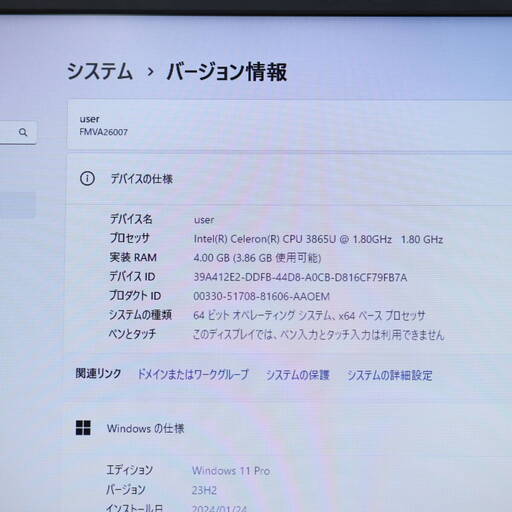Open ドメインまたはワークグループ link
The image size is (512, 512).
point(193,374)
